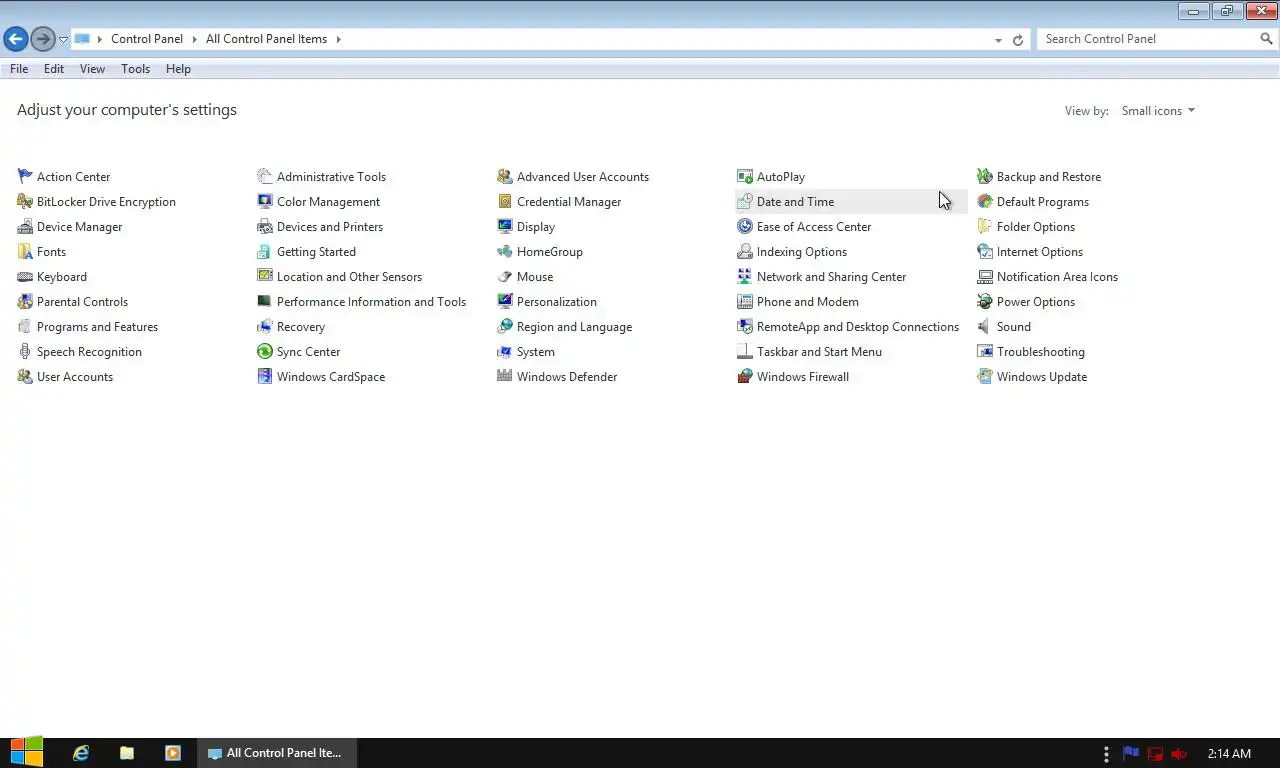Launch Internet Explorer from the taskbar
The width and height of the screenshot is (1280, 768).
pos(81,753)
